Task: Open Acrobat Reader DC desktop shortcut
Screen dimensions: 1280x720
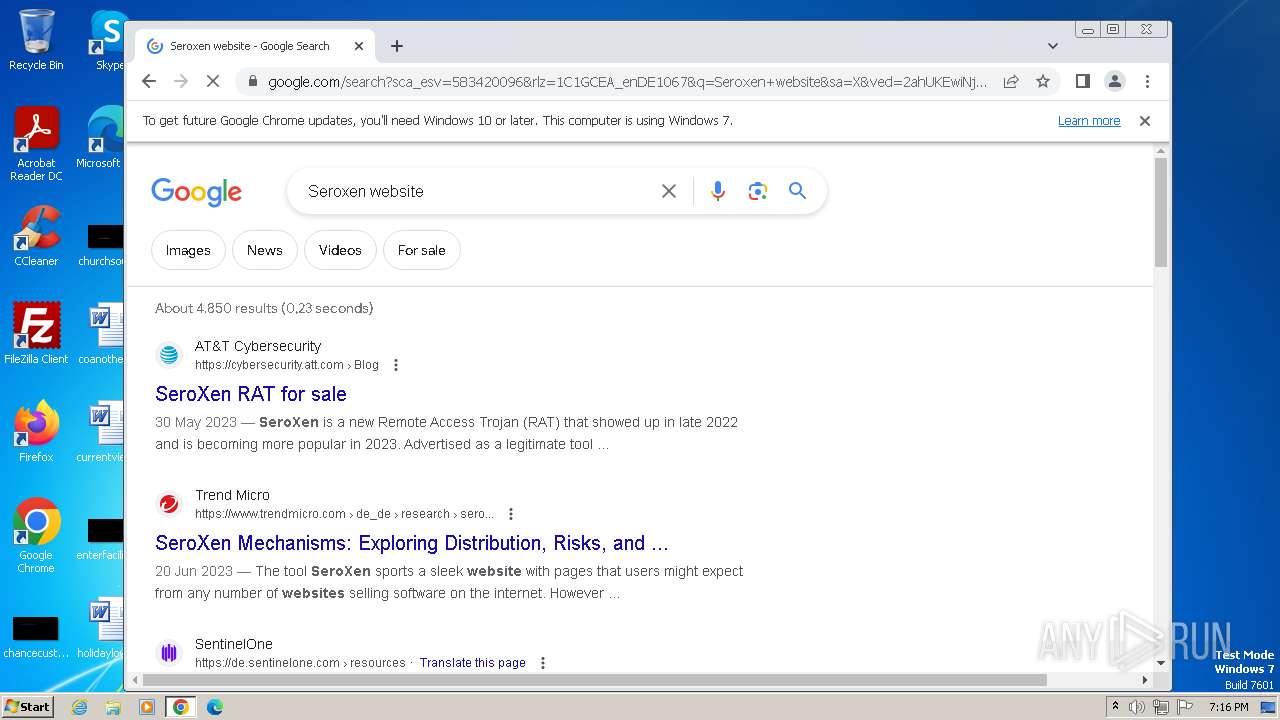Action: [36, 144]
